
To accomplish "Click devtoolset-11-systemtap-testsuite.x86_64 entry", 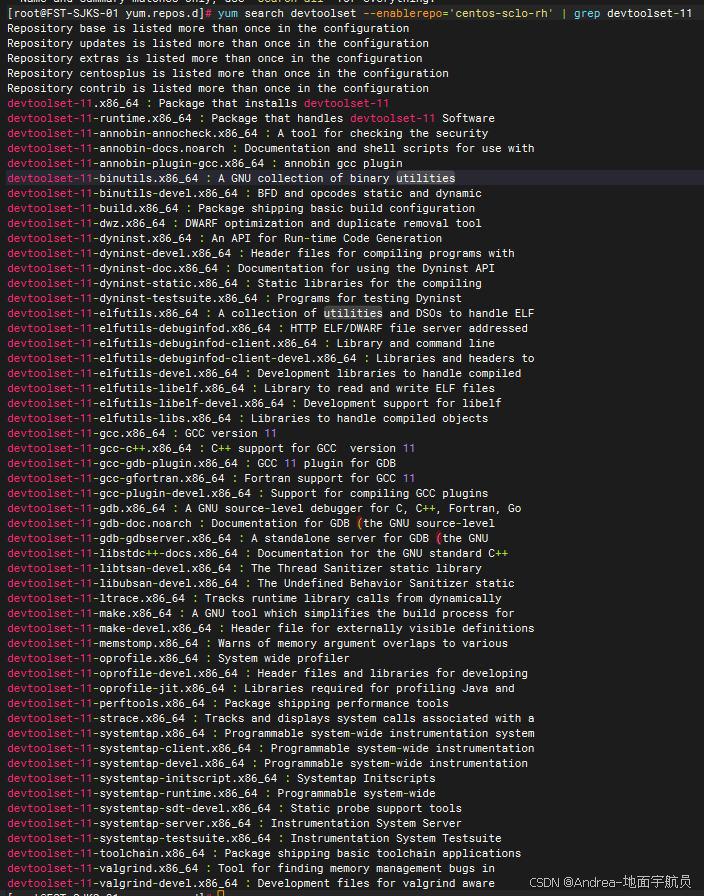I will tap(254, 838).
